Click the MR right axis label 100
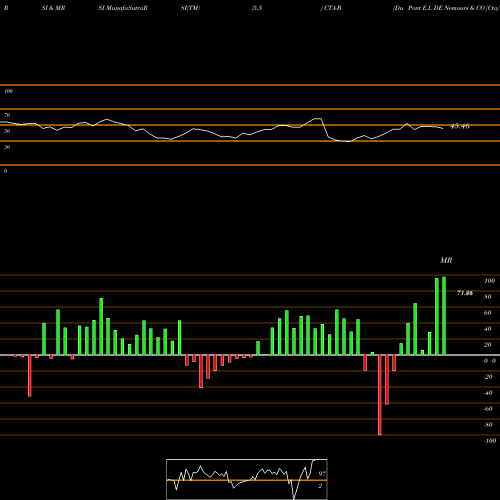This screenshot has height=500, width=500. [489, 281]
